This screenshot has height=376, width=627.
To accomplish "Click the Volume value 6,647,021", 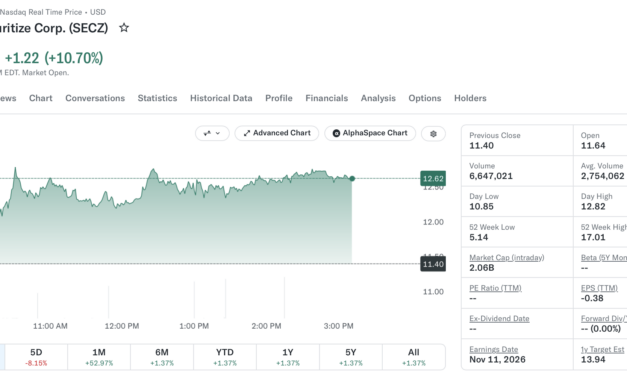I will (x=491, y=176).
